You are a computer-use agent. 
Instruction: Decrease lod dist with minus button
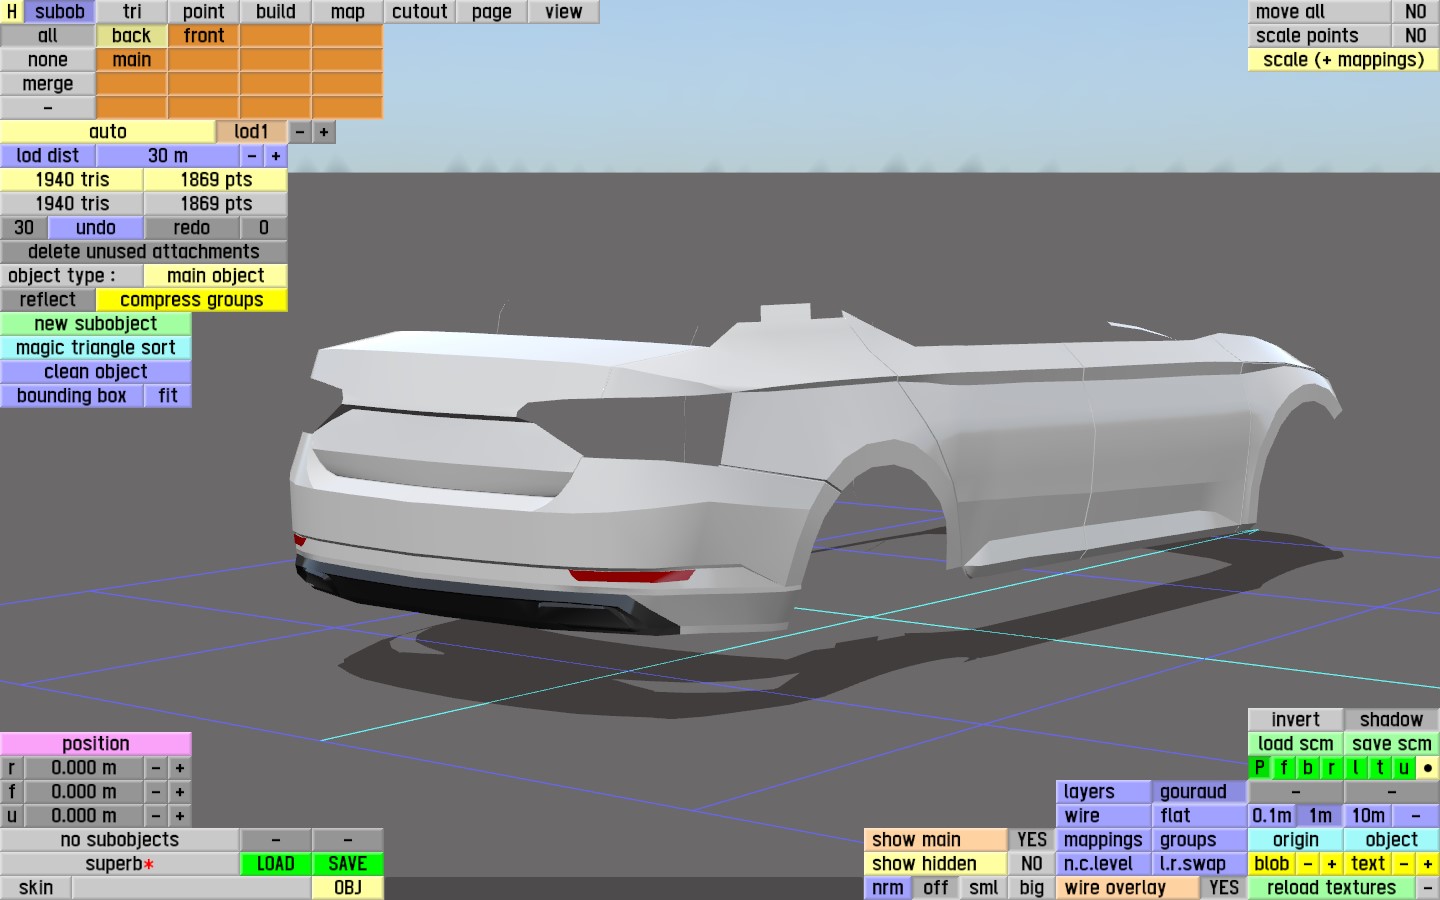tap(252, 156)
